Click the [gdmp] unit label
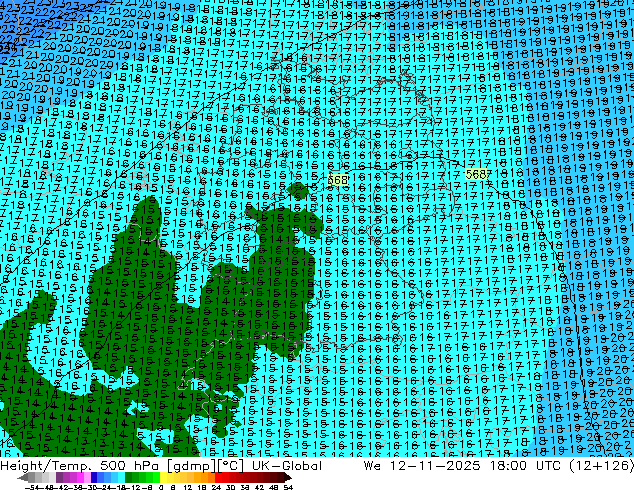 (x=190, y=466)
